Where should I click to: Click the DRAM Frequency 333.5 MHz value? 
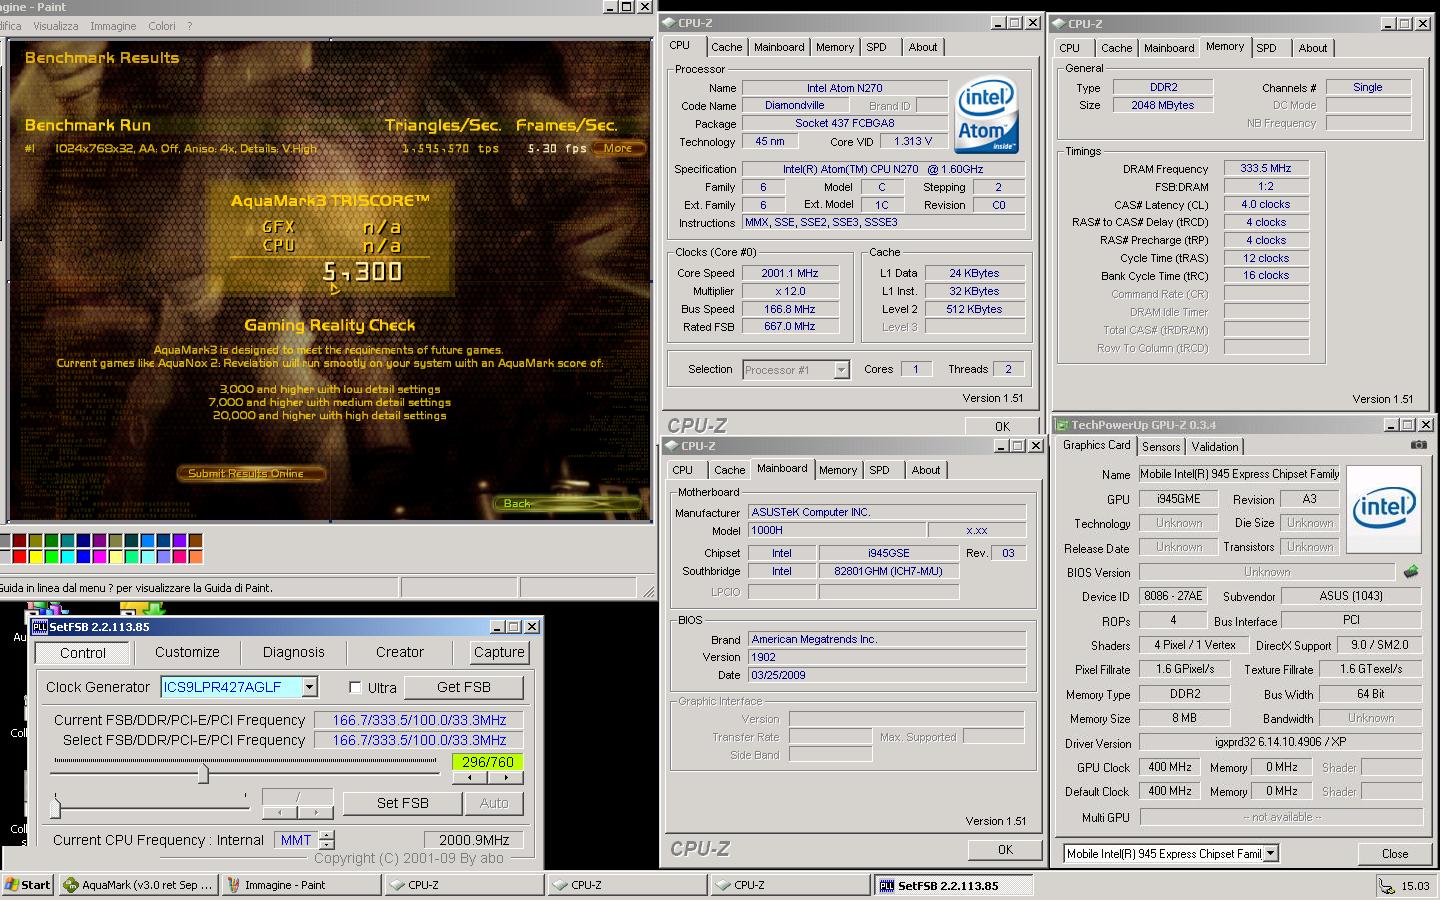(x=1266, y=169)
